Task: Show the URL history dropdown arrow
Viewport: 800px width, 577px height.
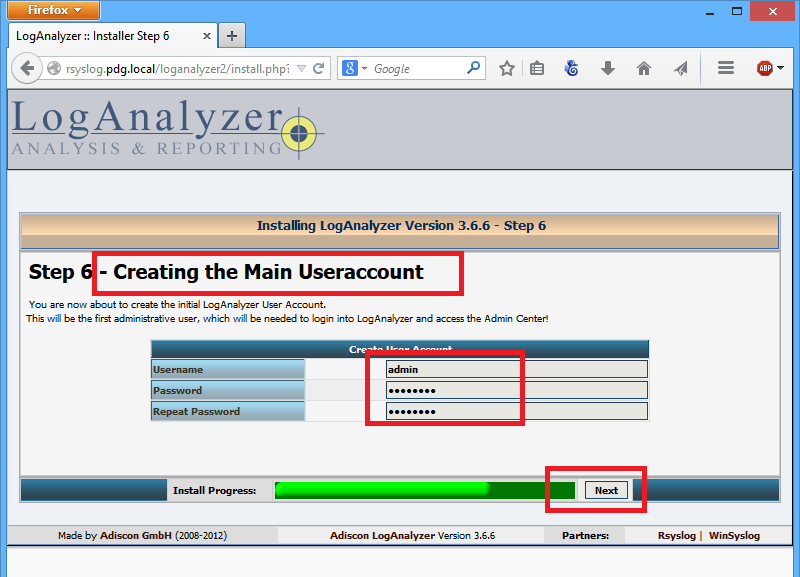Action: (x=301, y=69)
